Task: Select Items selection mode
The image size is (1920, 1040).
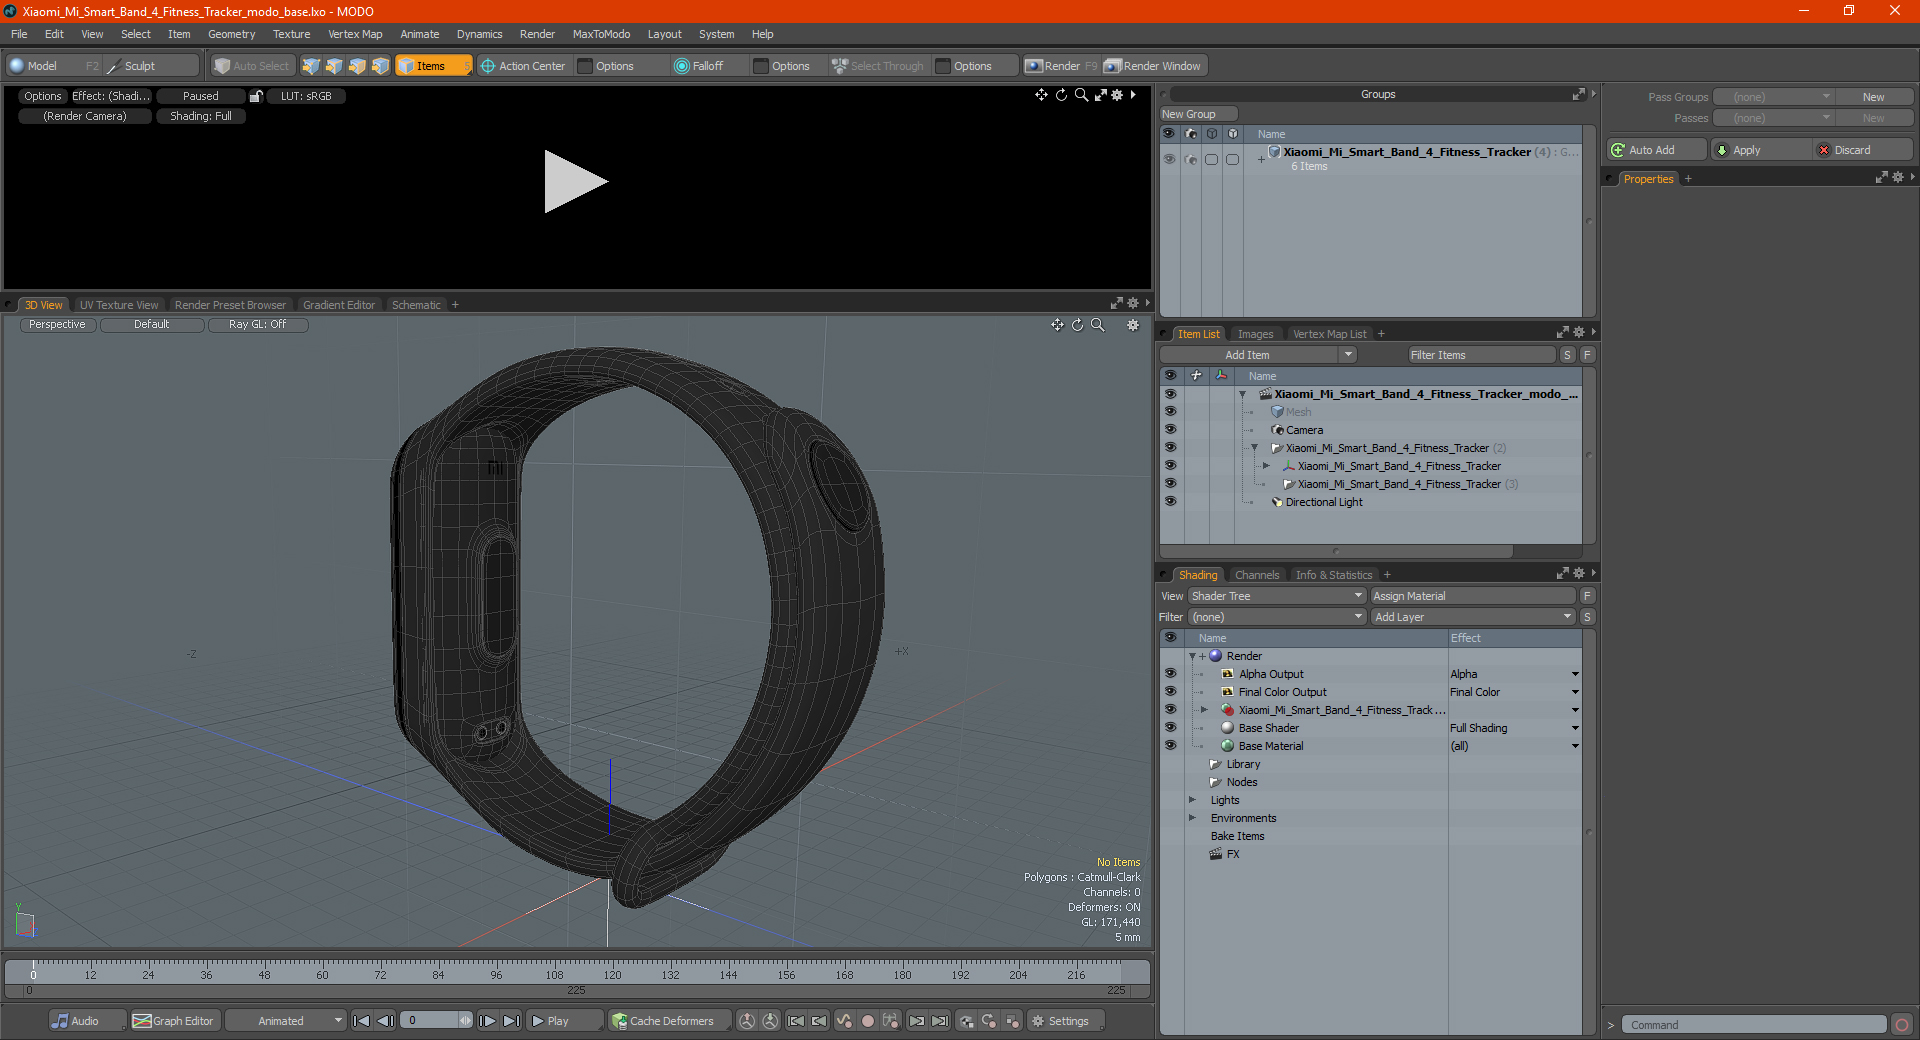Action: coord(433,66)
